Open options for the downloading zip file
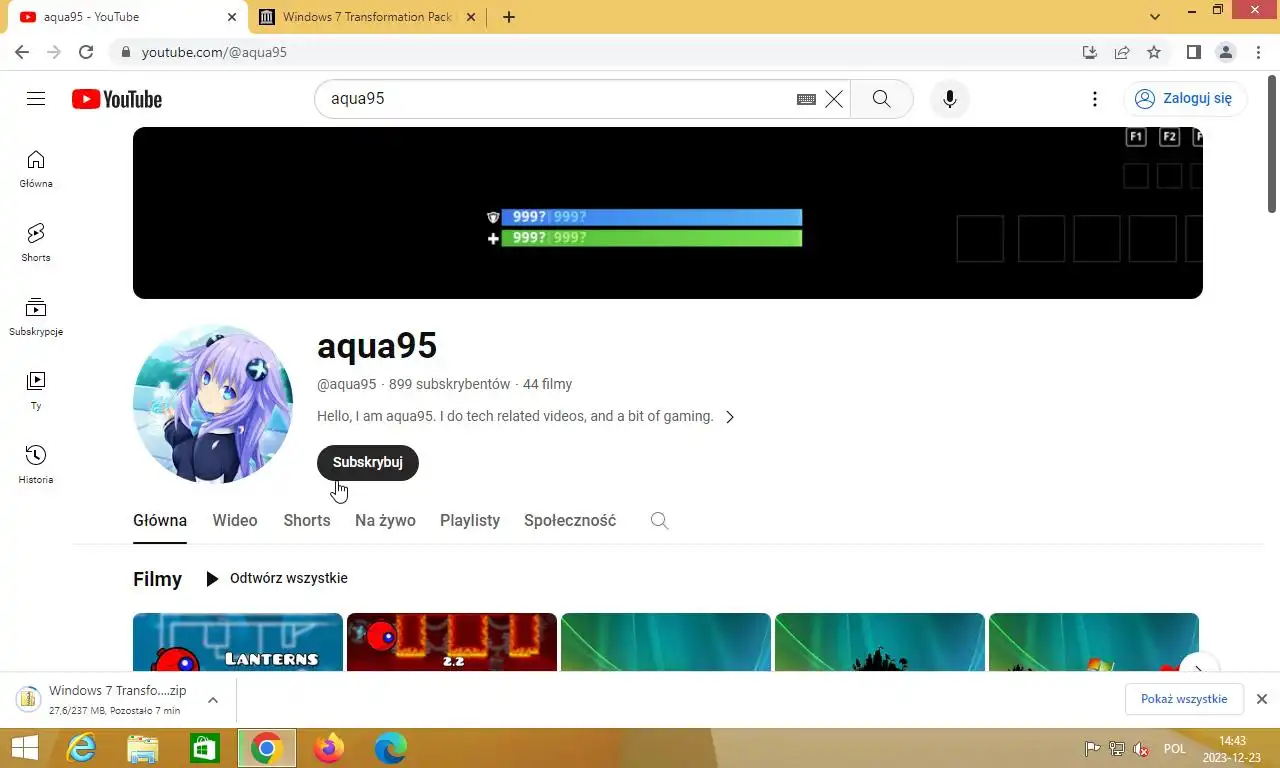Image resolution: width=1280 pixels, height=768 pixels. coord(213,700)
